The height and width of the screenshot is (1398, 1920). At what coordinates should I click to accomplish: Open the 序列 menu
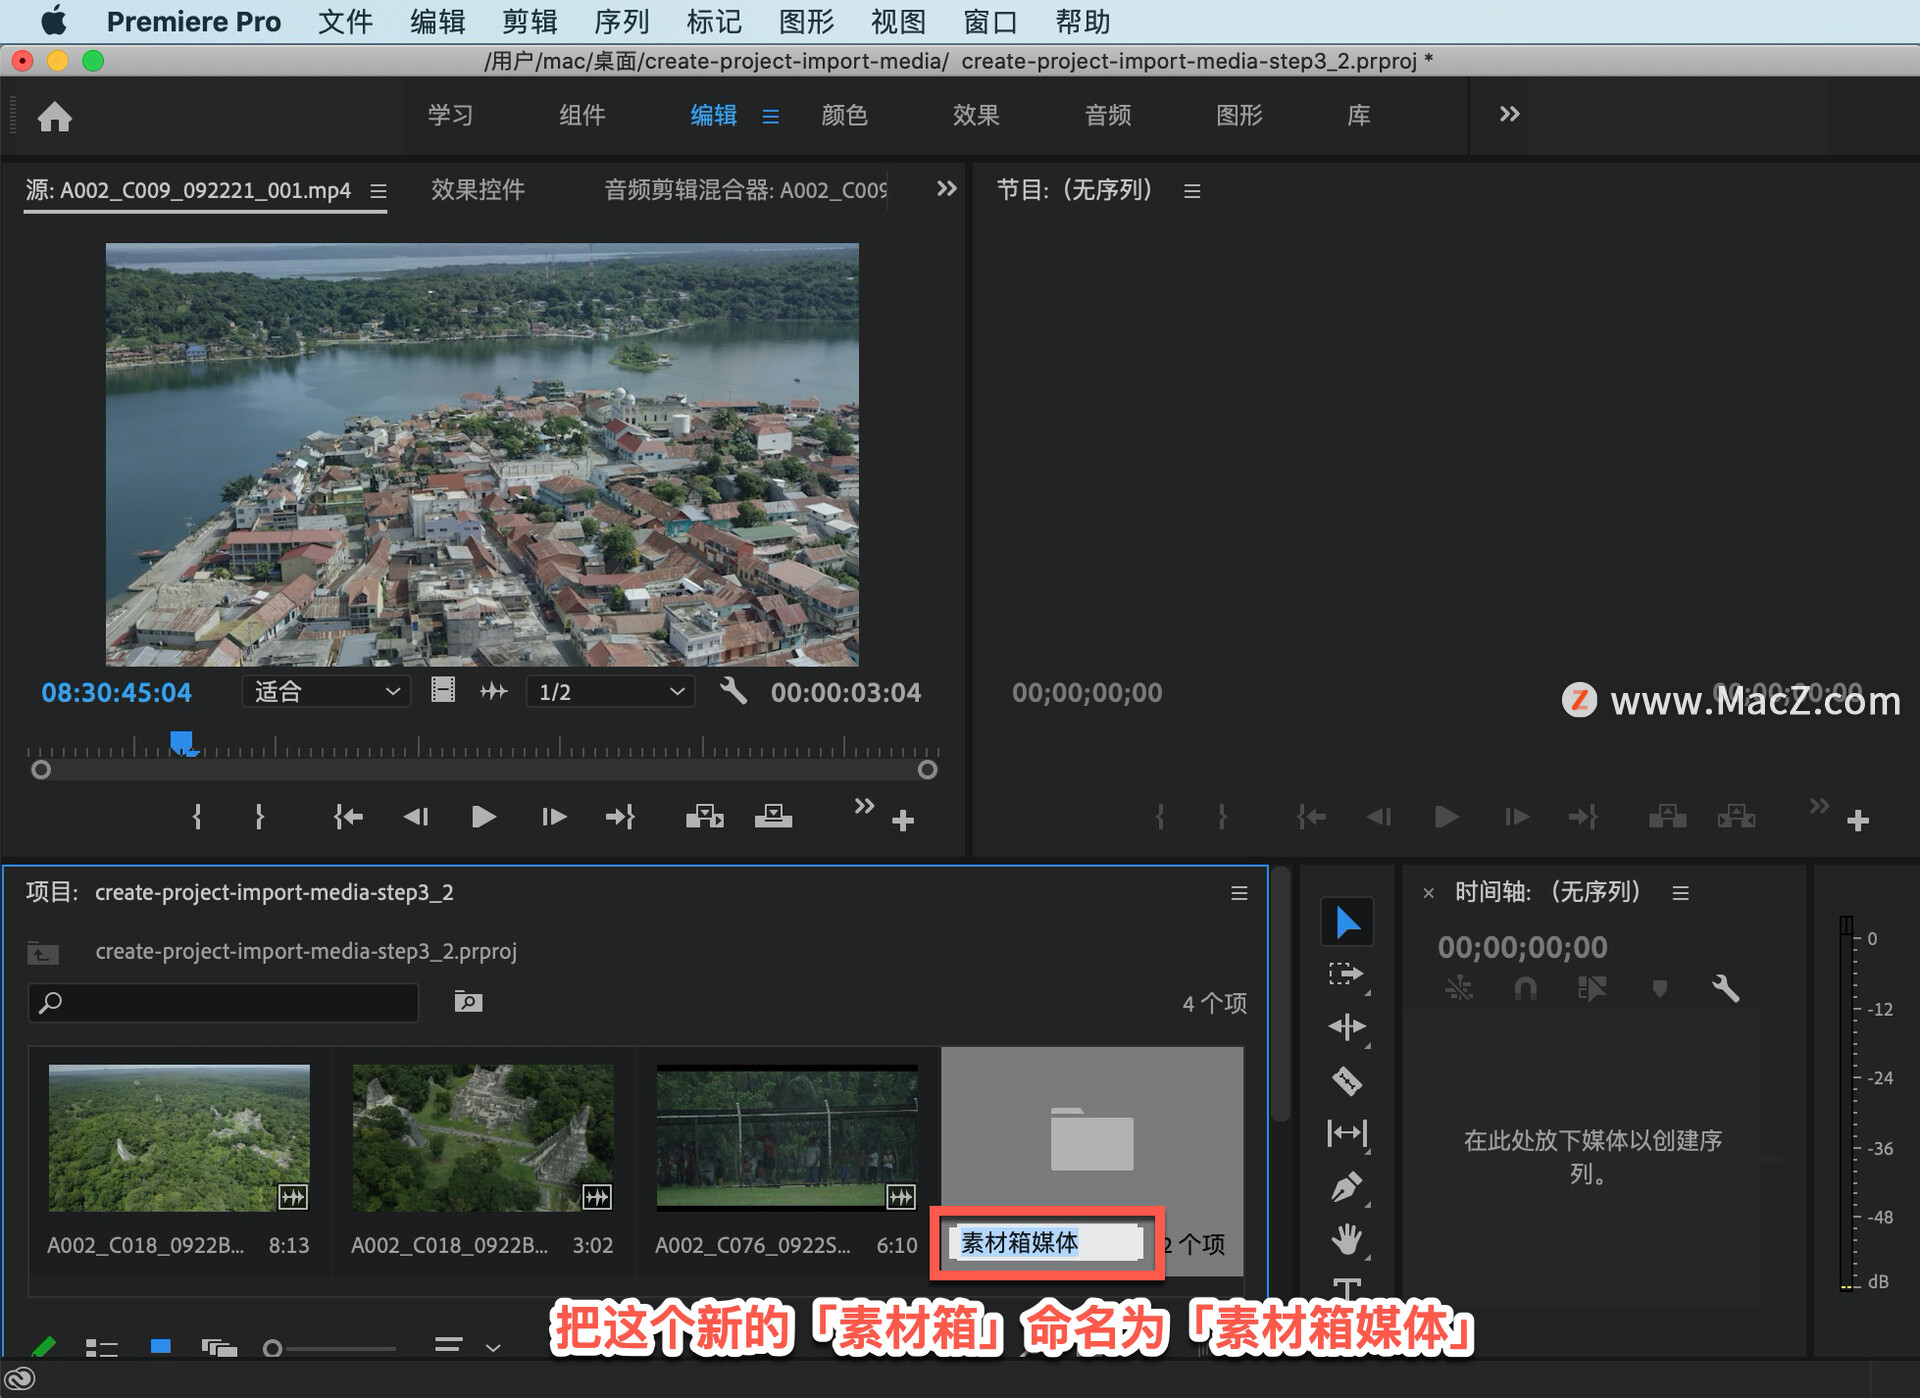622,21
